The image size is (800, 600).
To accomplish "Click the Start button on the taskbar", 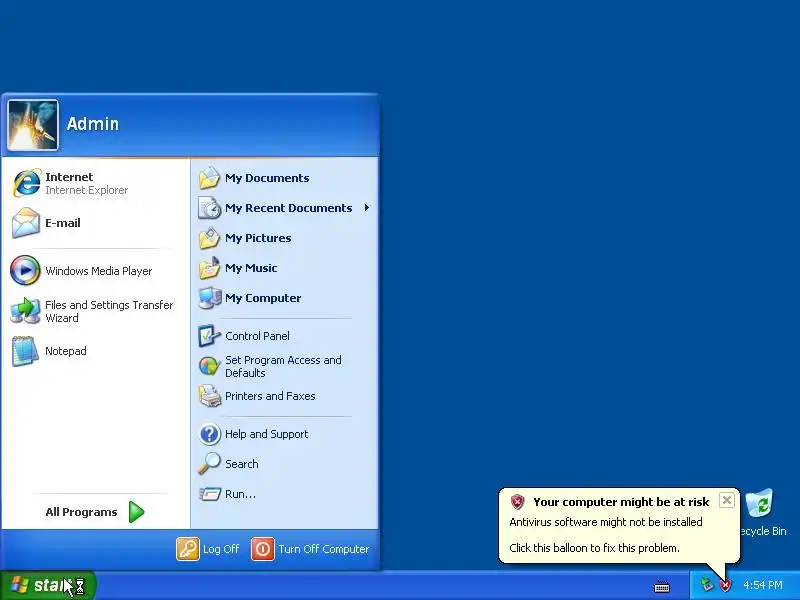I will pyautogui.click(x=48, y=585).
